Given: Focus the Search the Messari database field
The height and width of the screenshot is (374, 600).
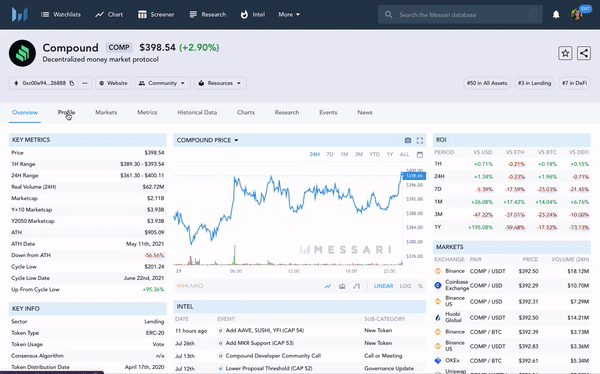Looking at the screenshot, I should [460, 15].
